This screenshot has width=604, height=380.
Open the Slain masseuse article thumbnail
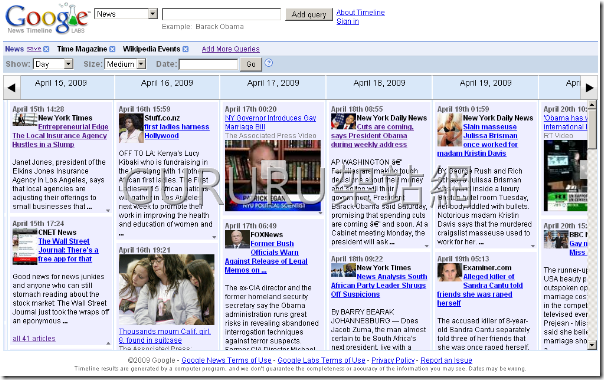[450, 130]
